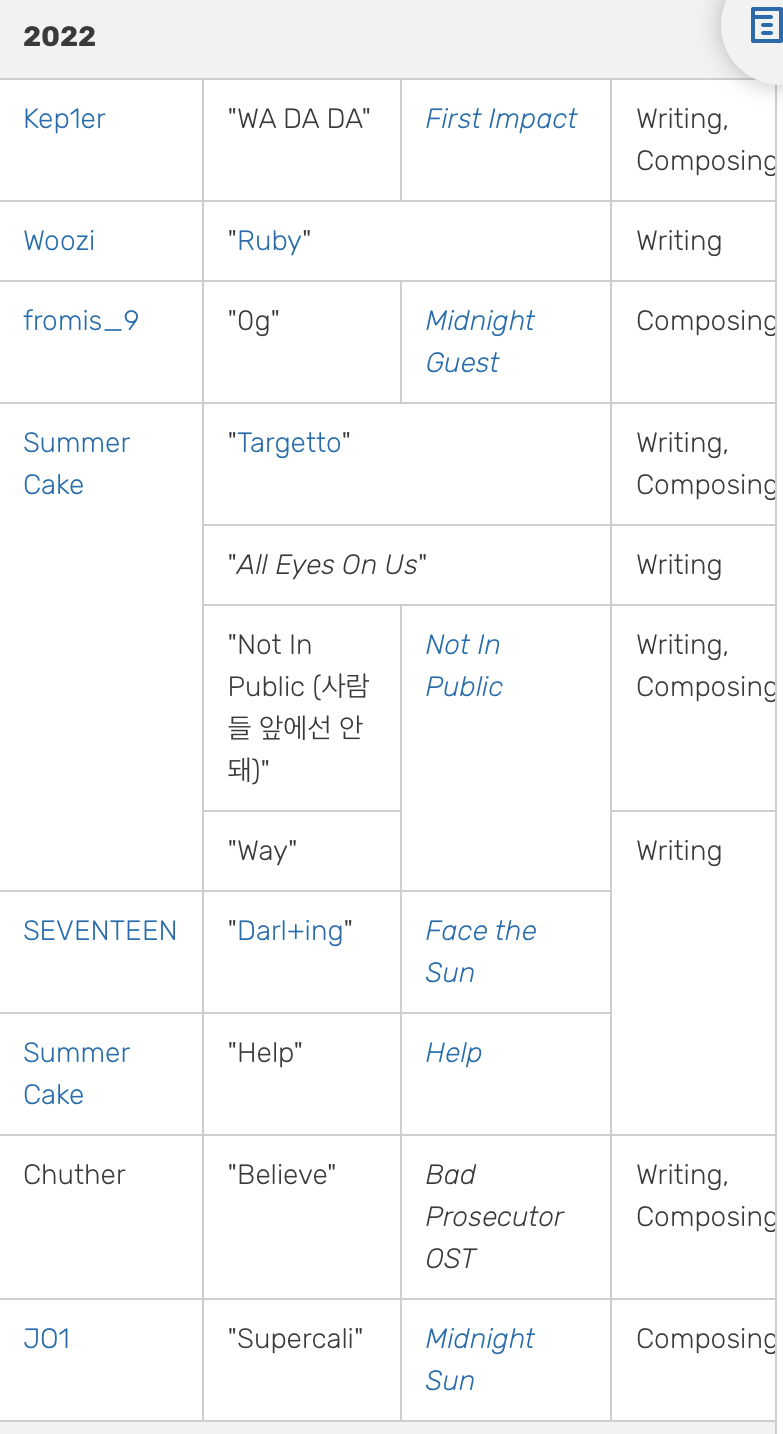The width and height of the screenshot is (783, 1434).
Task: Open the Help album link
Action: 454,1053
